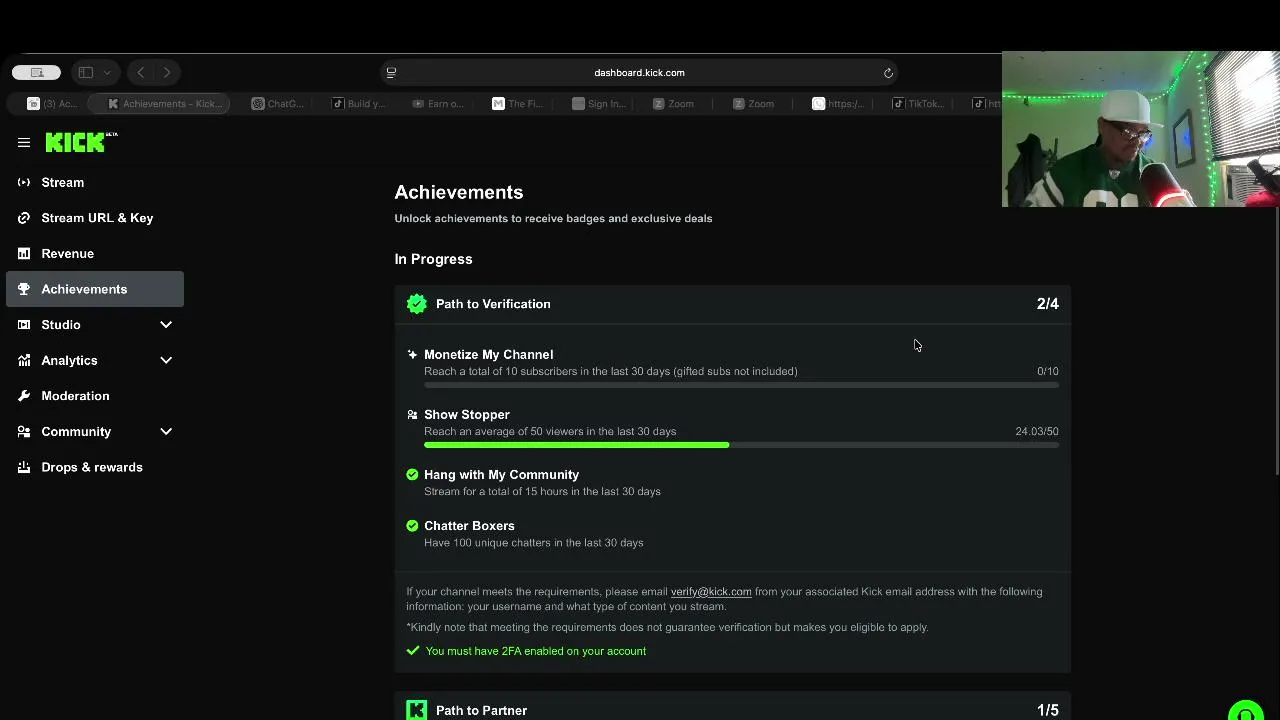Click the Show Stopper progress bar
1280x720 pixels.
(x=741, y=445)
